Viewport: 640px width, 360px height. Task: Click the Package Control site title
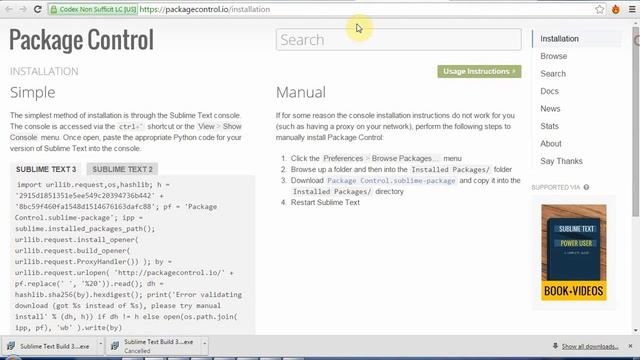tap(82, 40)
